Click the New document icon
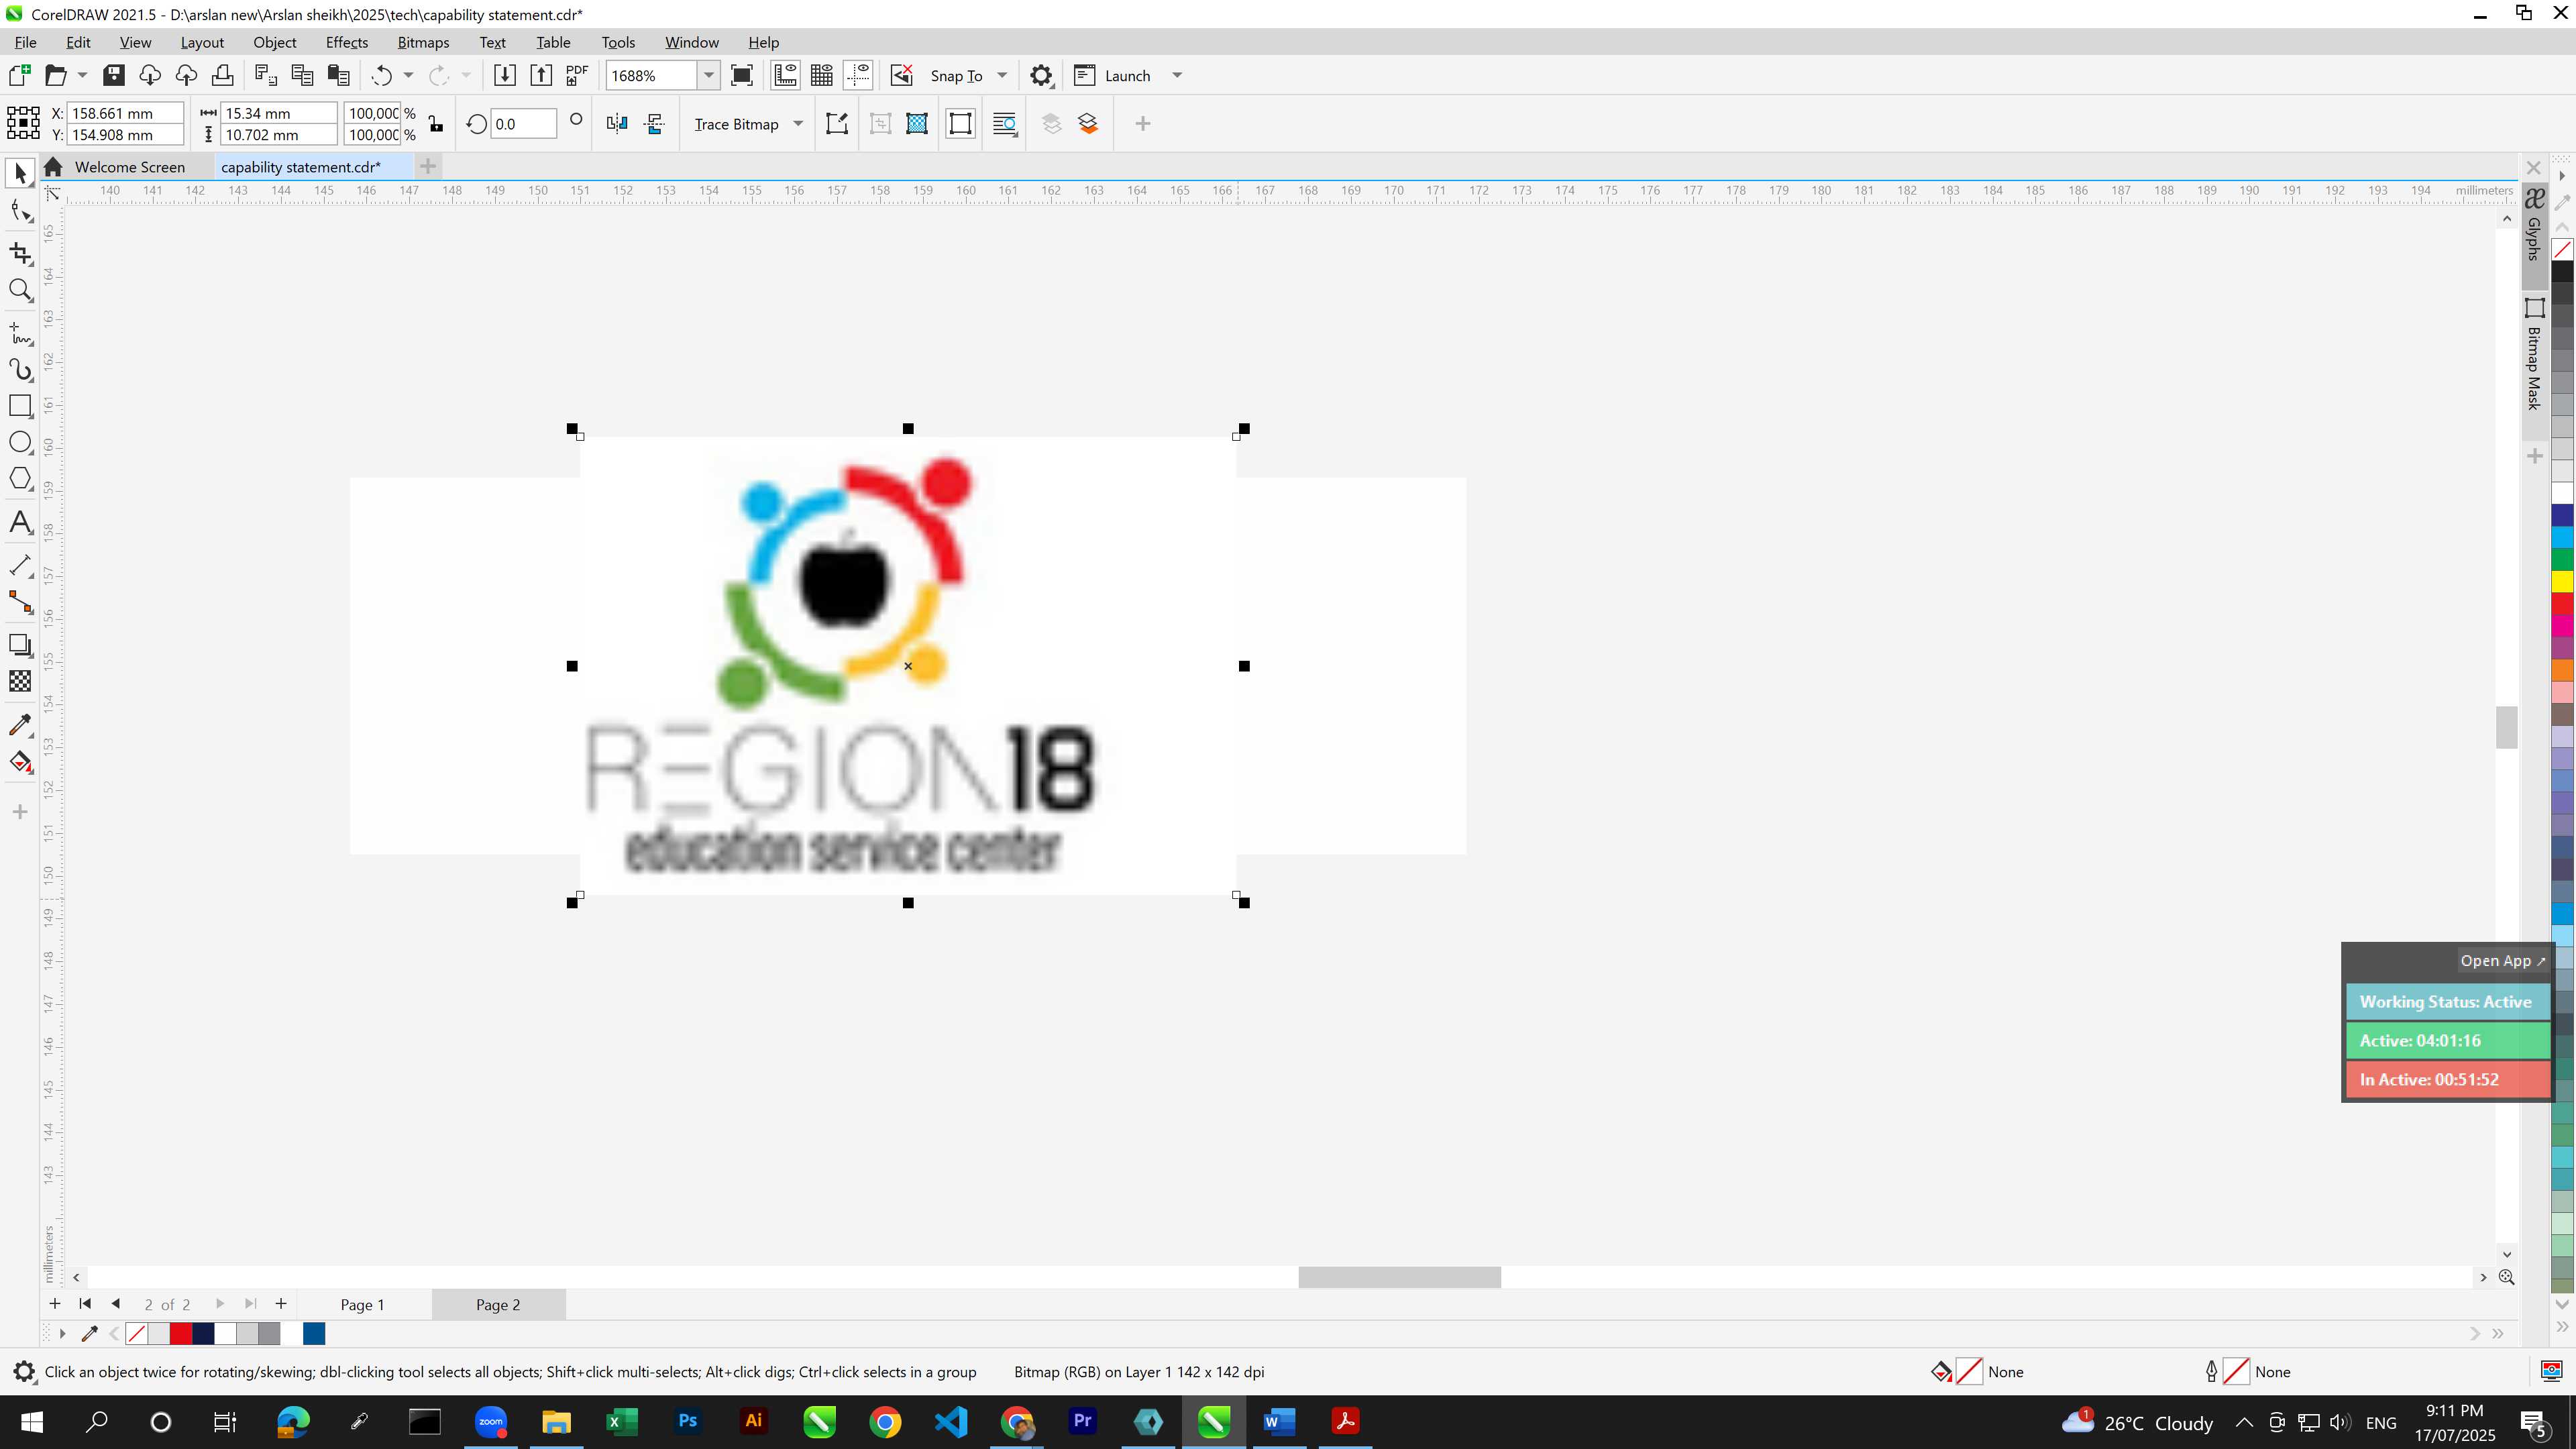Screen dimensions: 2576x1449 point(20,76)
